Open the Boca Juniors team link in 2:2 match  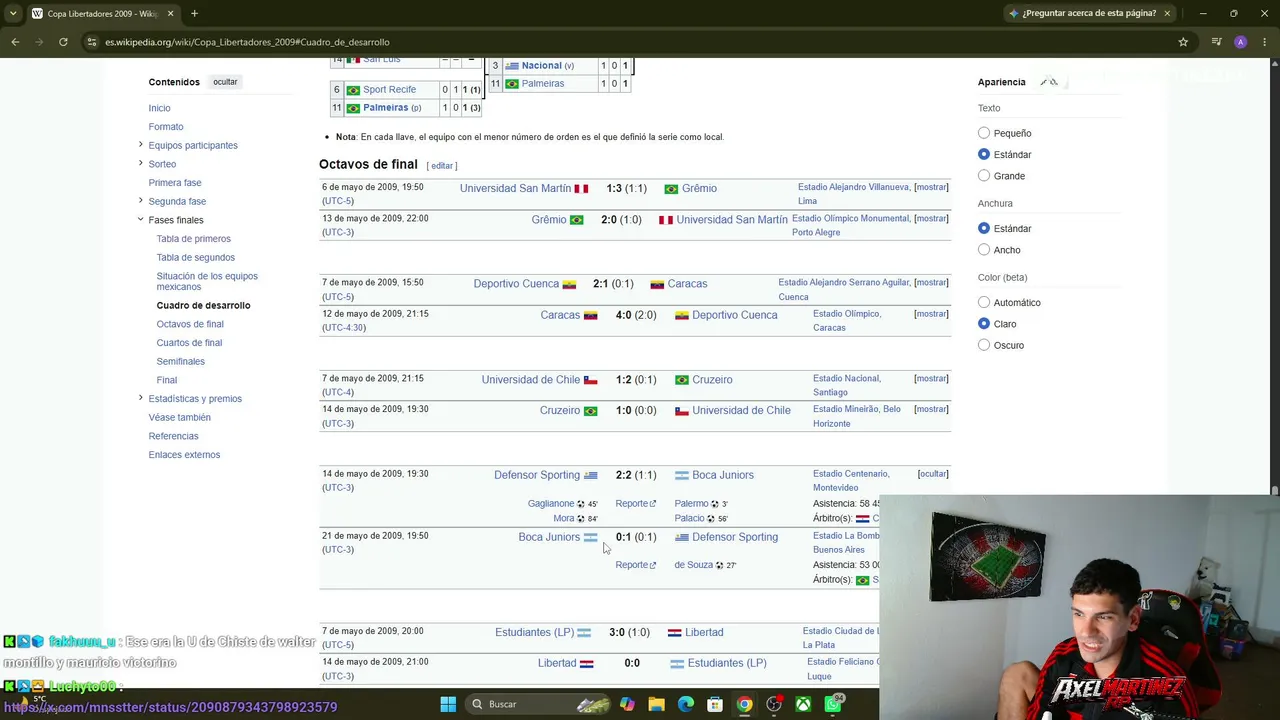point(723,475)
